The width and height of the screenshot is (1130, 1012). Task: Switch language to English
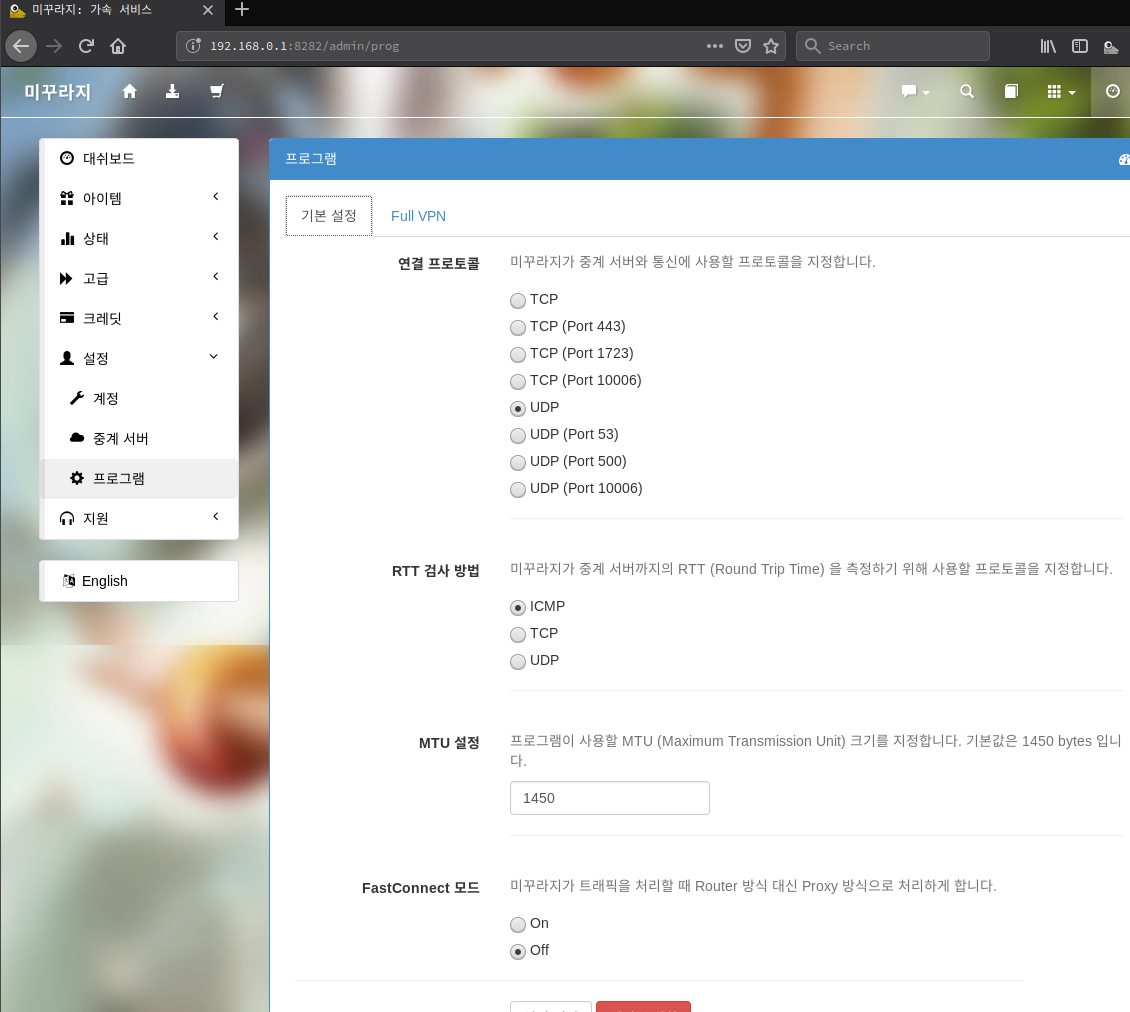click(x=104, y=581)
